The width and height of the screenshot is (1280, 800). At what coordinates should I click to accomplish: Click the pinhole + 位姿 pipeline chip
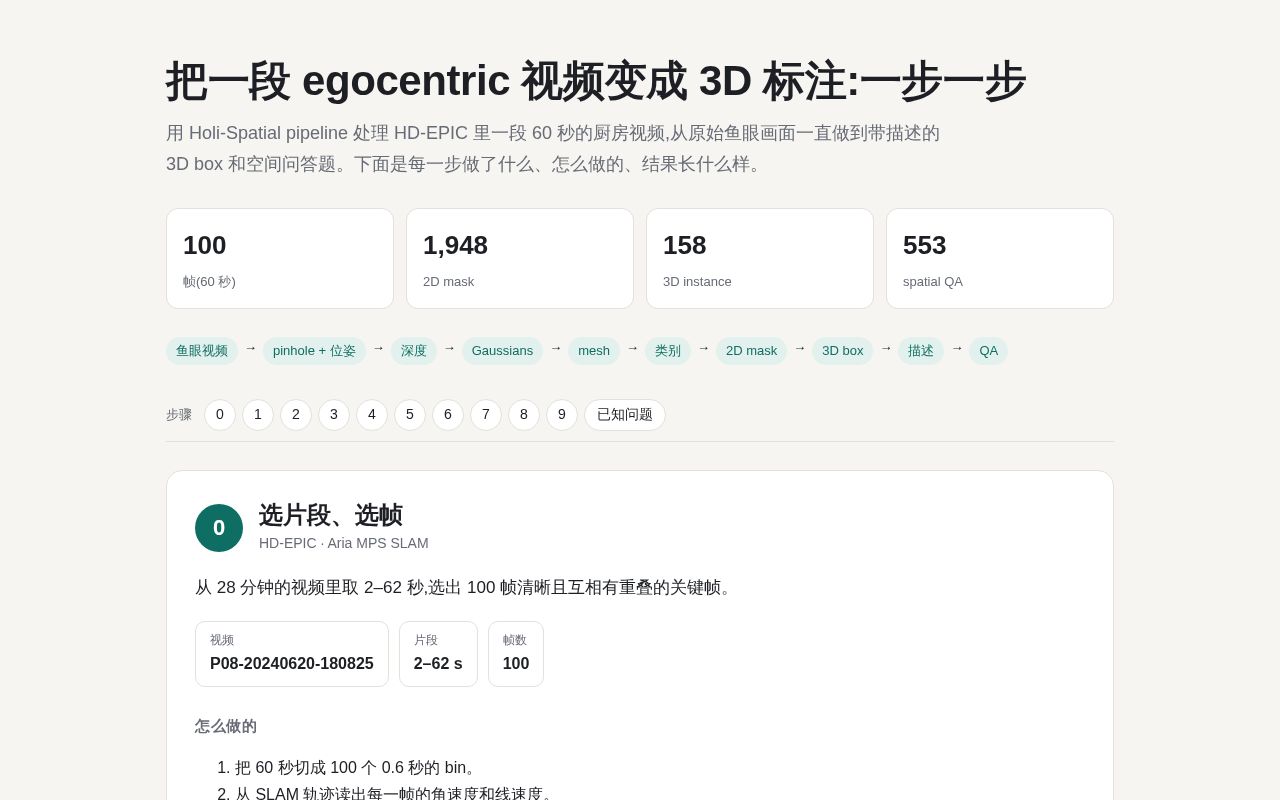[x=314, y=351]
